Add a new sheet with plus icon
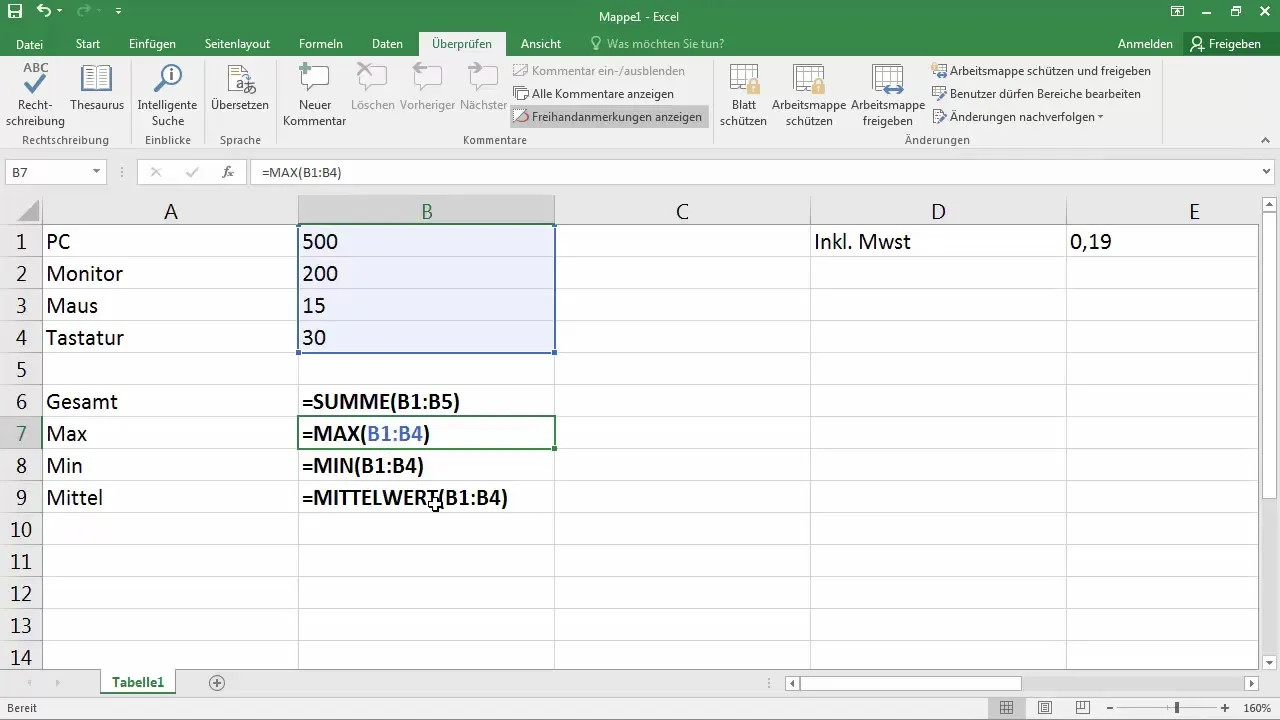Image resolution: width=1280 pixels, height=720 pixels. point(217,683)
